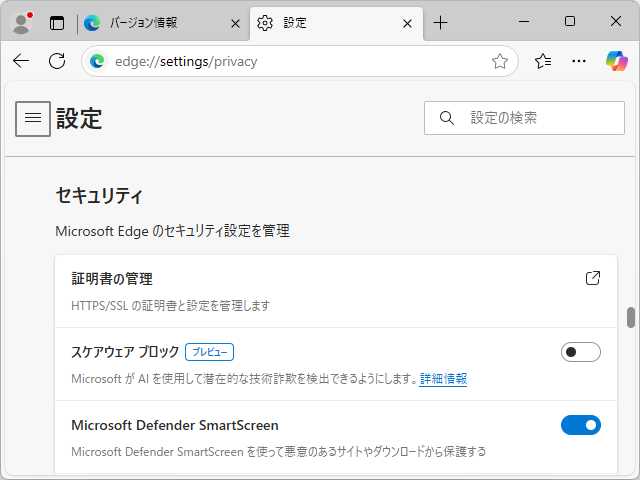
Task: Close the バージョン情報 tab
Action: pos(235,24)
